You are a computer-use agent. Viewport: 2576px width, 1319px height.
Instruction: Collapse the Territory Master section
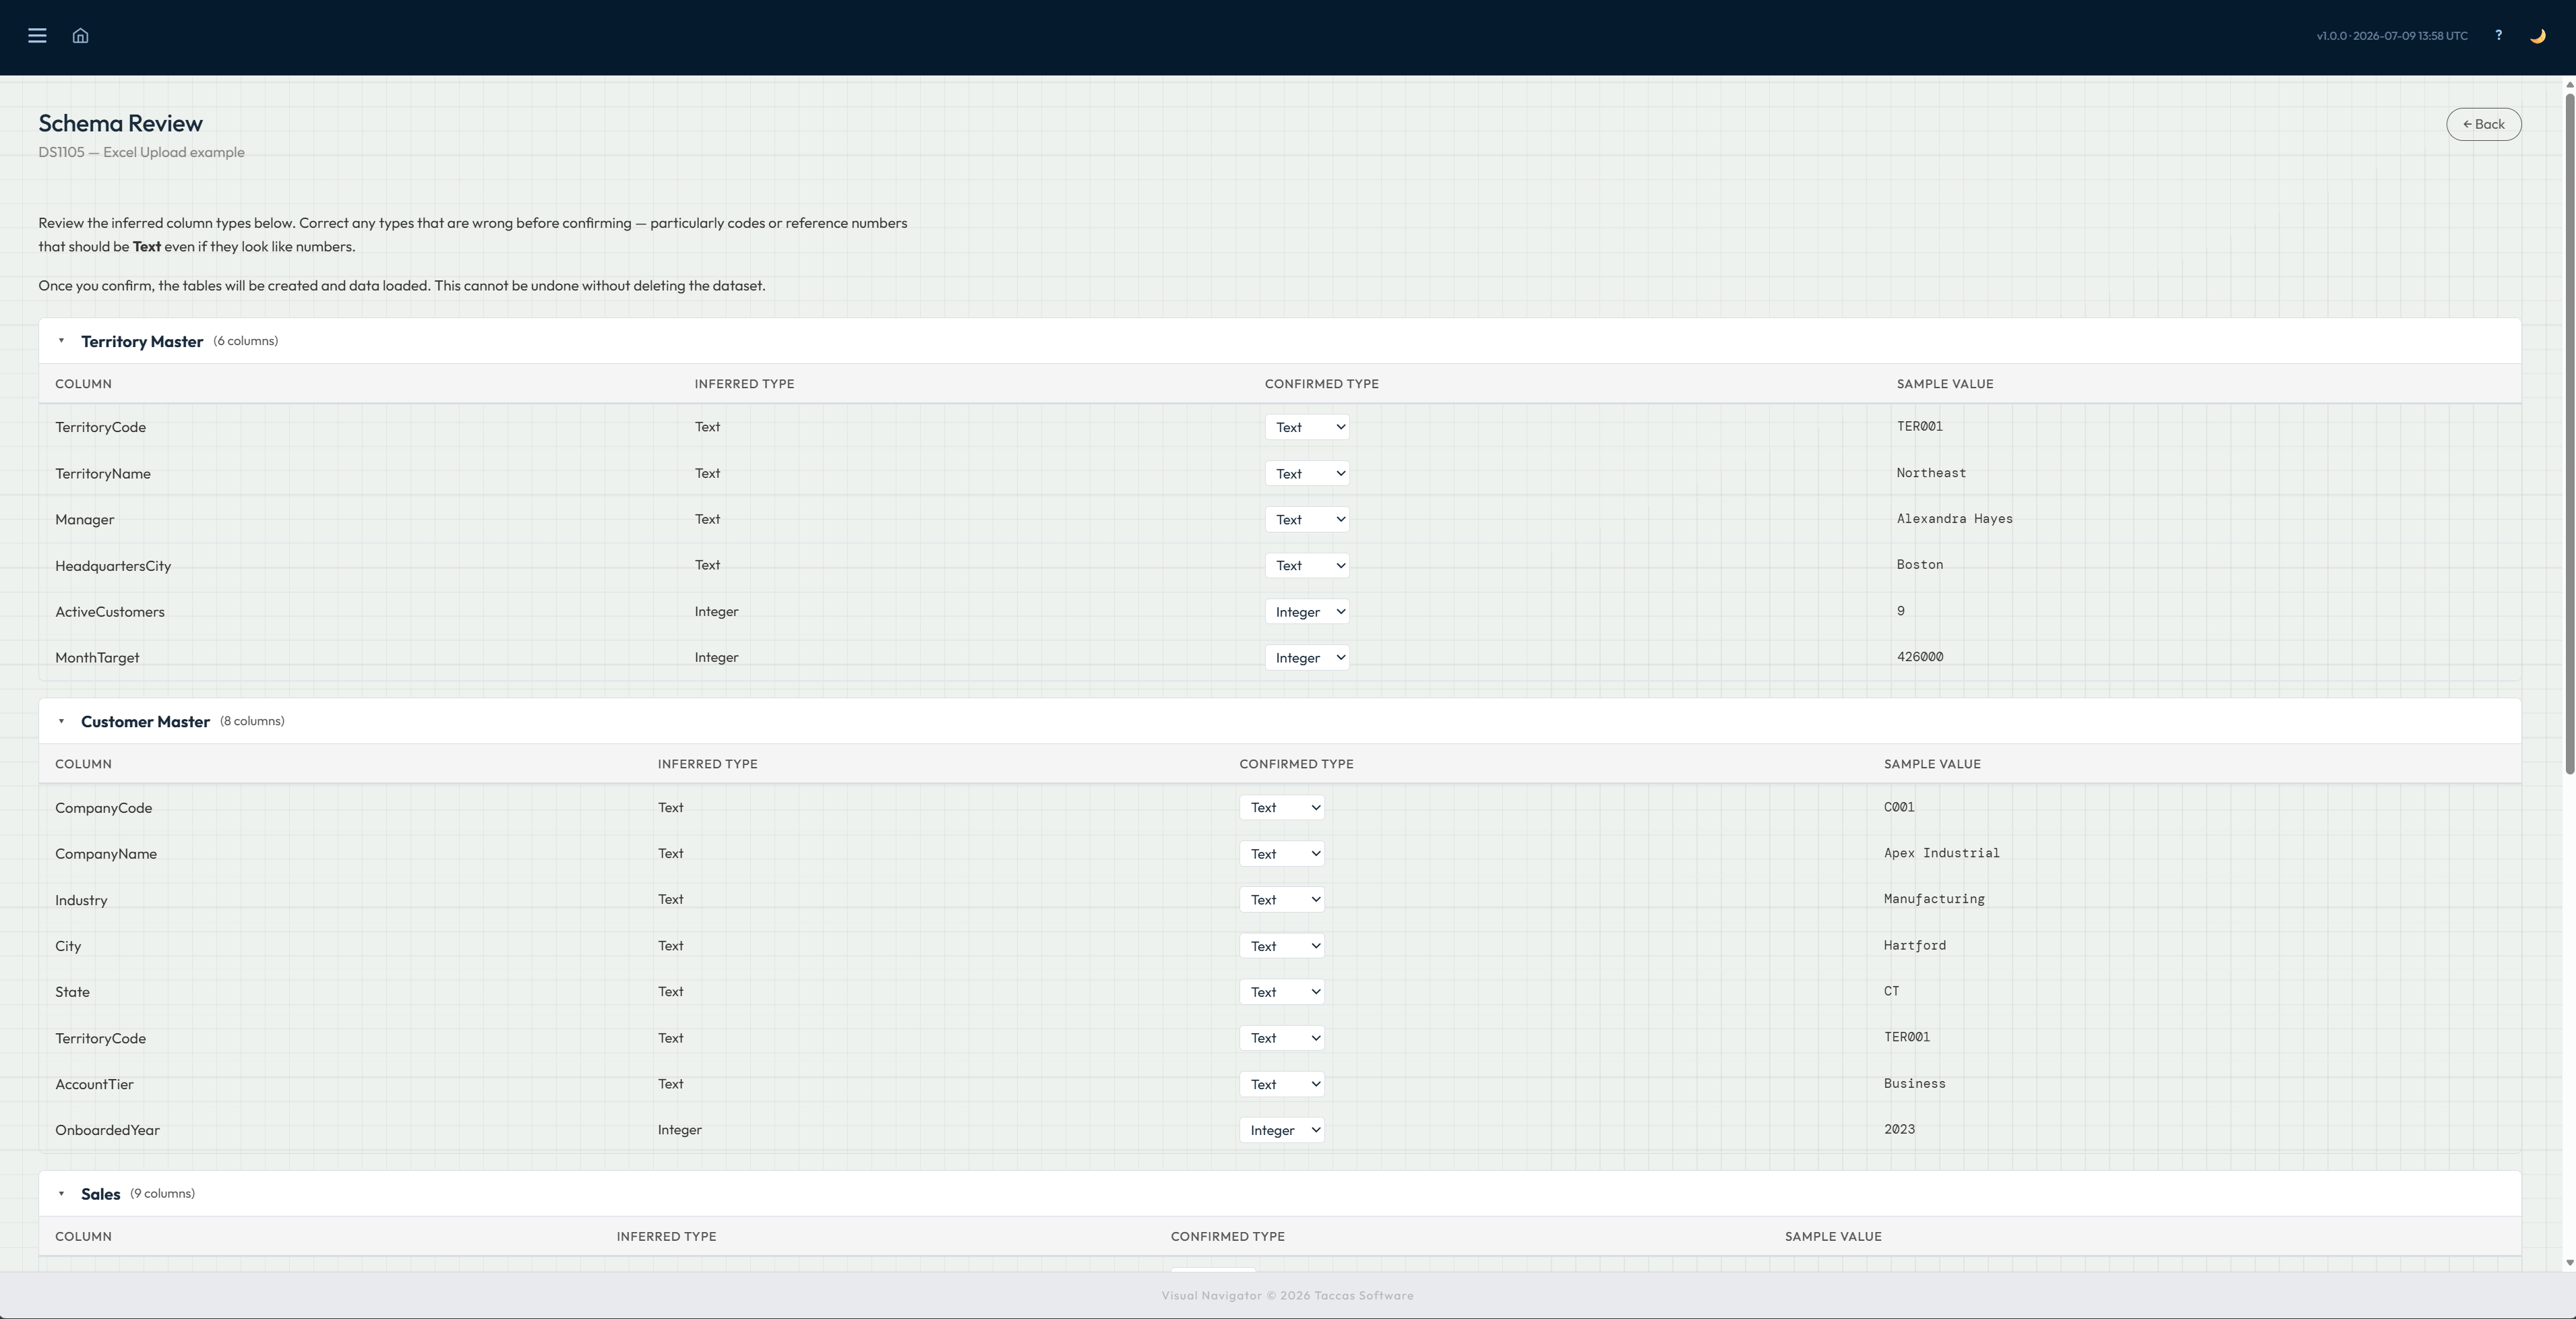click(x=61, y=341)
